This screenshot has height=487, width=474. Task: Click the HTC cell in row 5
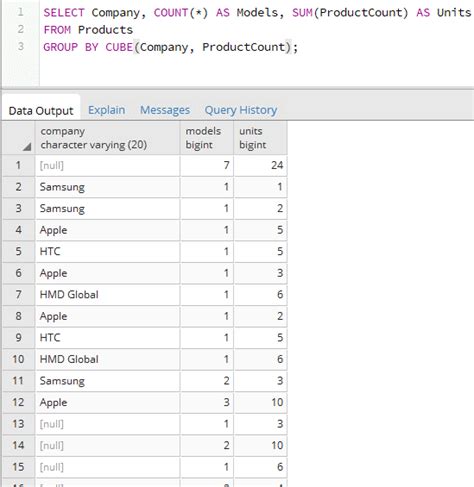(x=107, y=251)
